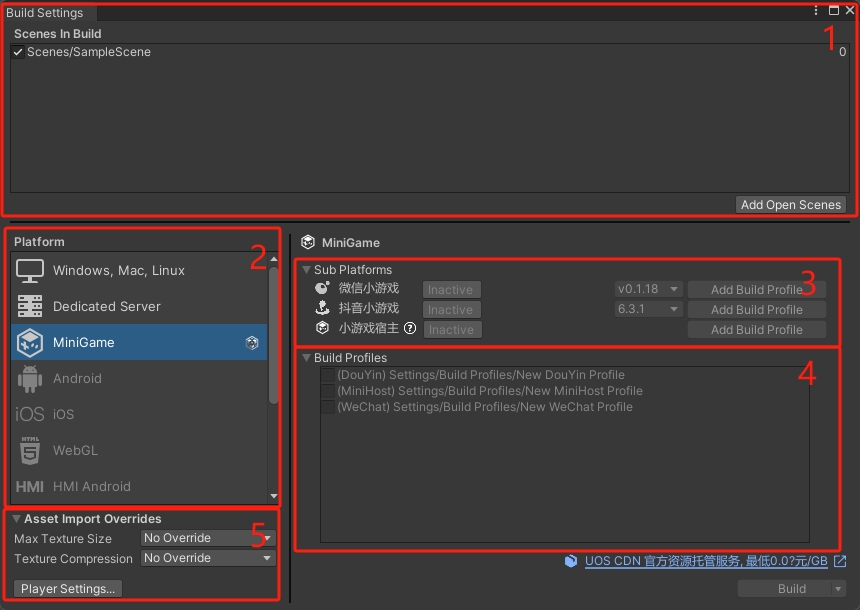Choose the iOS platform icon
The image size is (860, 610).
[x=30, y=415]
